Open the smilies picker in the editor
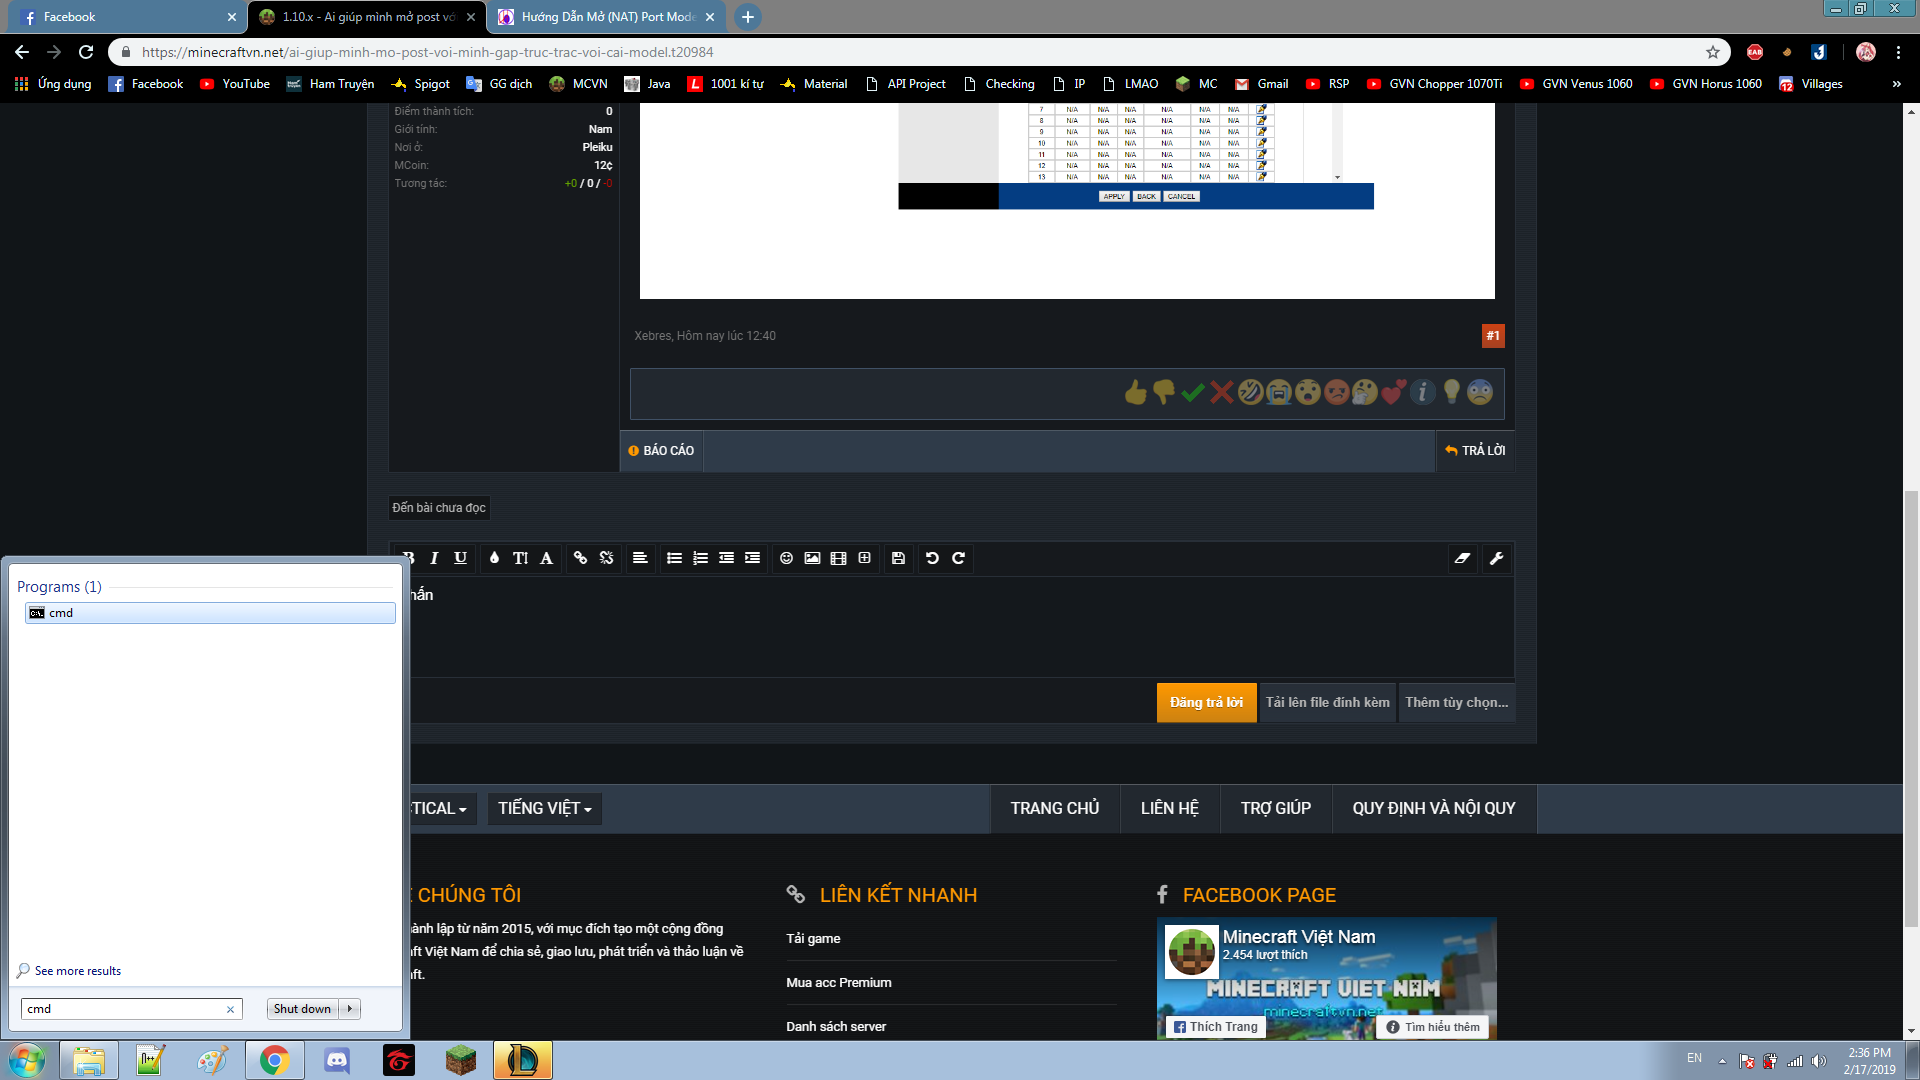 click(x=786, y=558)
